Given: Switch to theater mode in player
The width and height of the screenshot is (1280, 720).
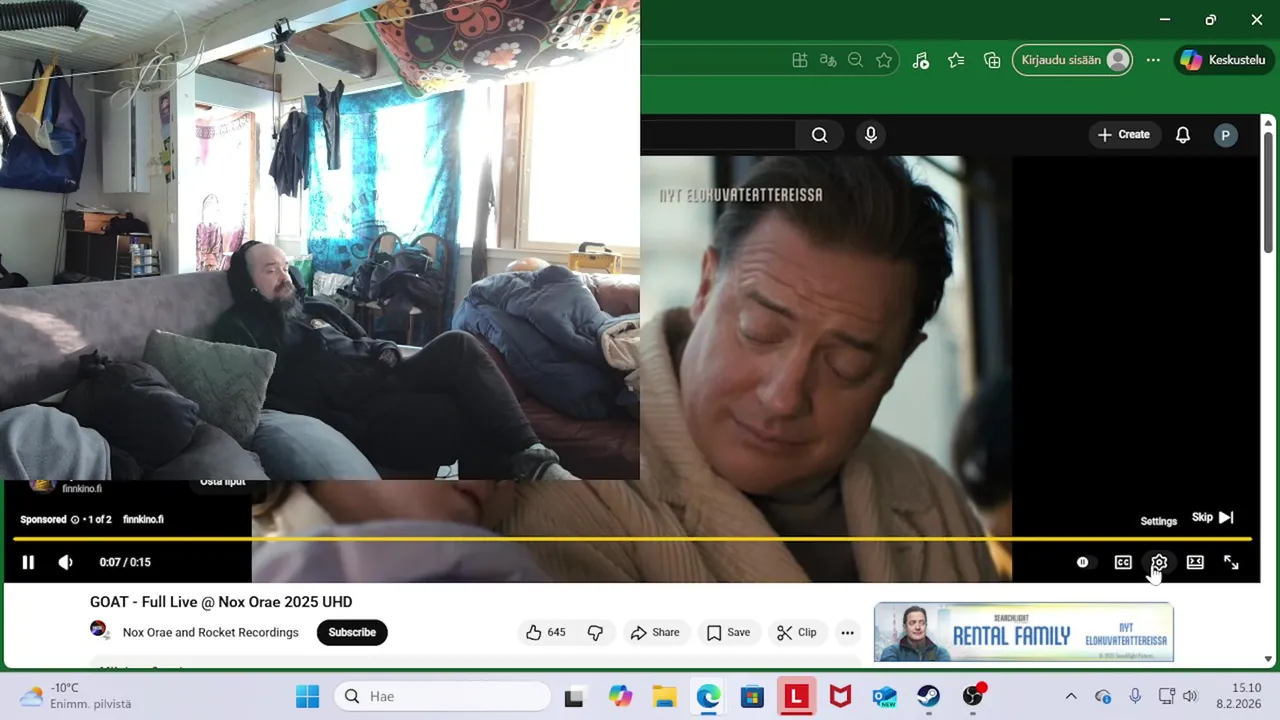Looking at the screenshot, I should (x=1195, y=563).
